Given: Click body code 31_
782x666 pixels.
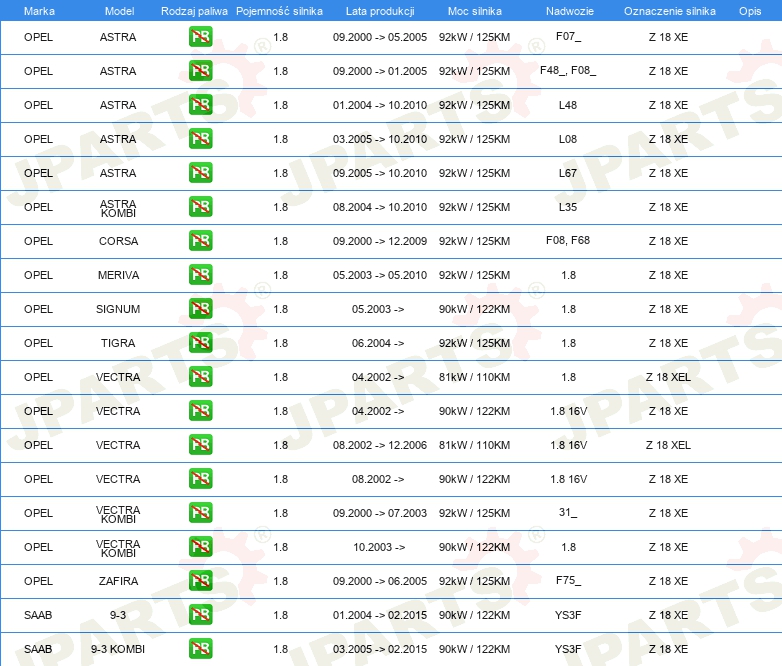Looking at the screenshot, I should [568, 512].
